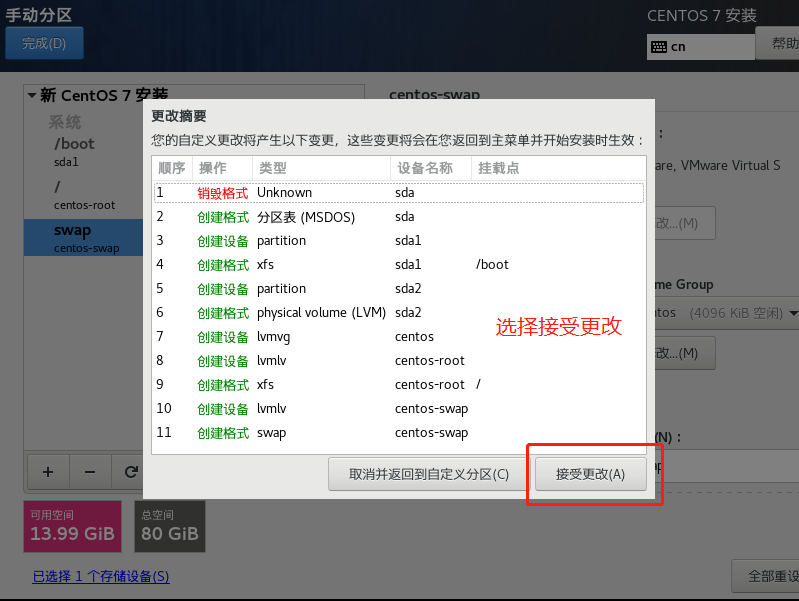Screen dimensions: 799x601
Task: Select the /boot sda1 mount point
Action: pyautogui.click(x=84, y=152)
